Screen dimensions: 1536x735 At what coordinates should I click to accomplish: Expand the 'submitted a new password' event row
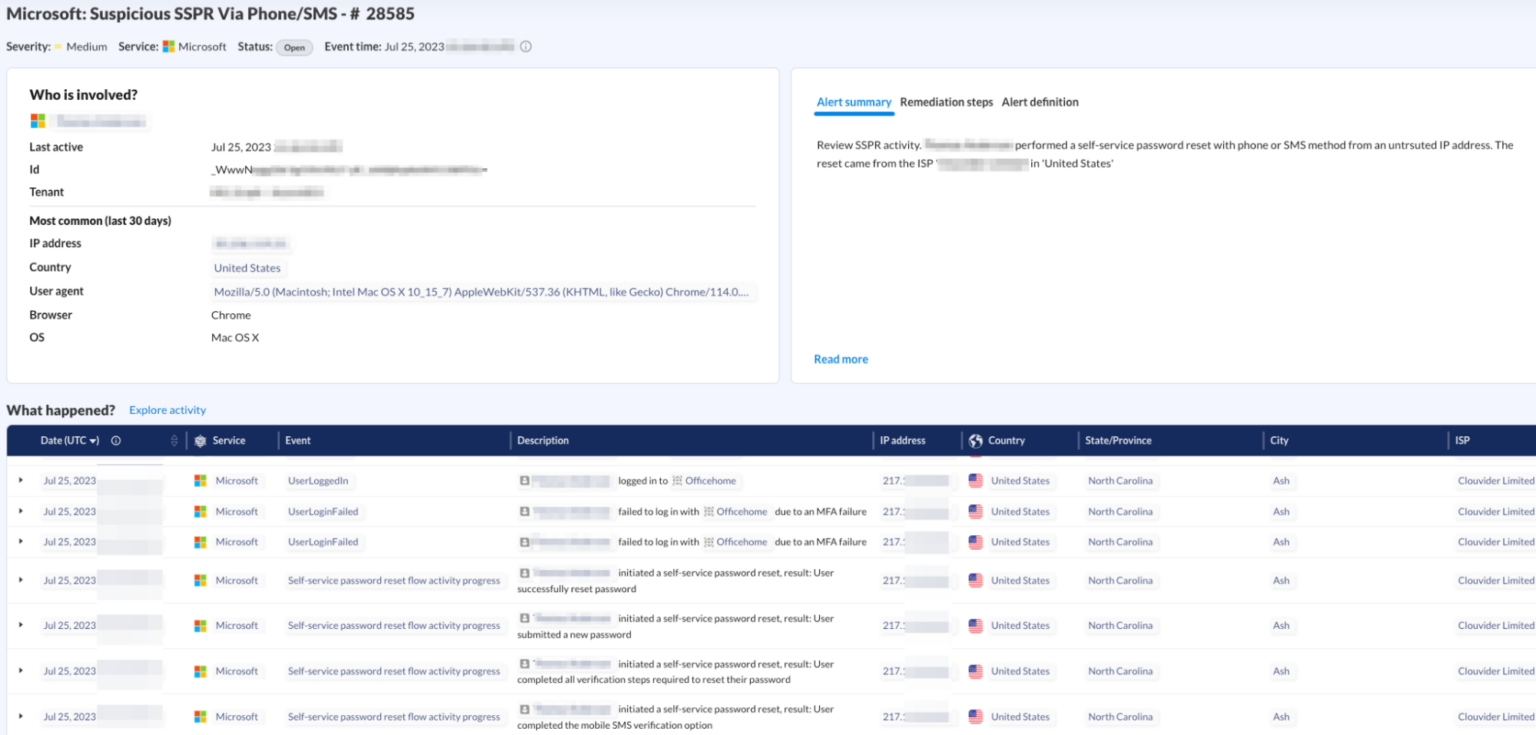pyautogui.click(x=20, y=626)
